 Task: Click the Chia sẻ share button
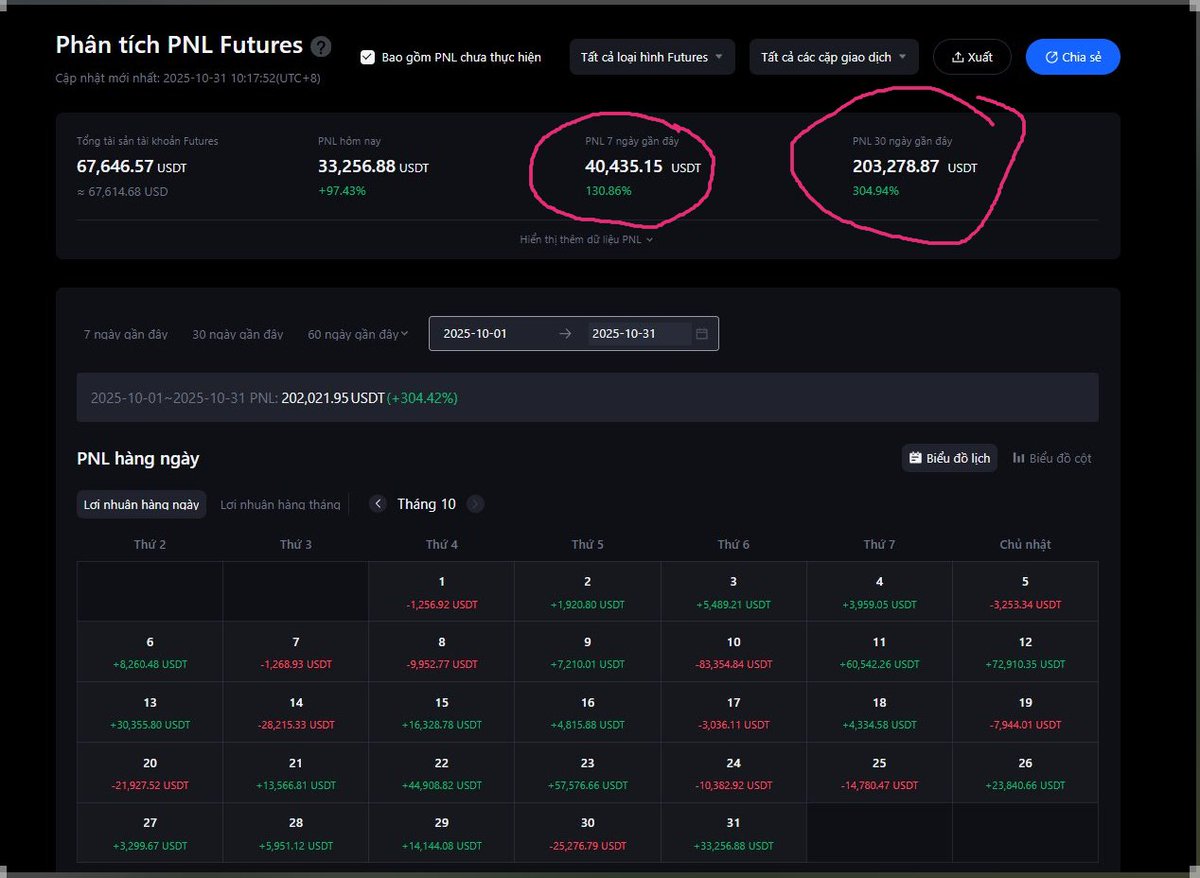click(x=1073, y=57)
